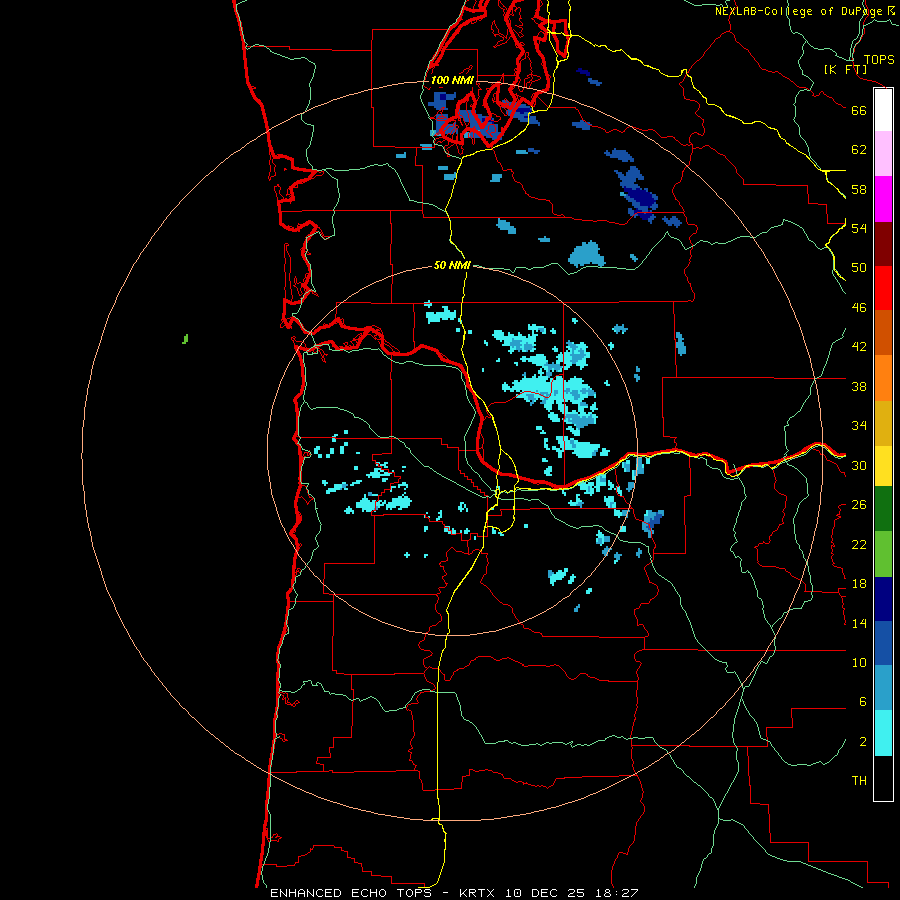Select the "30" legend value

coord(859,465)
